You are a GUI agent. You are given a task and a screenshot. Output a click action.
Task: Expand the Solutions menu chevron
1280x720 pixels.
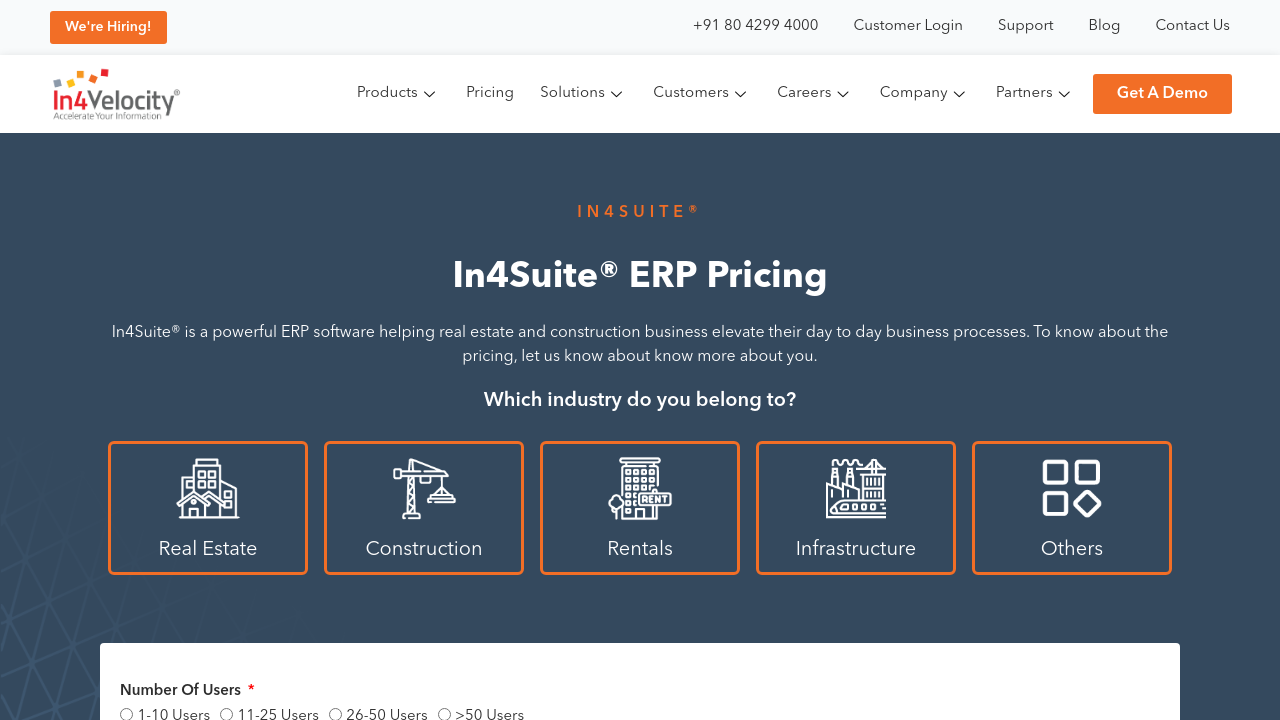tap(617, 94)
